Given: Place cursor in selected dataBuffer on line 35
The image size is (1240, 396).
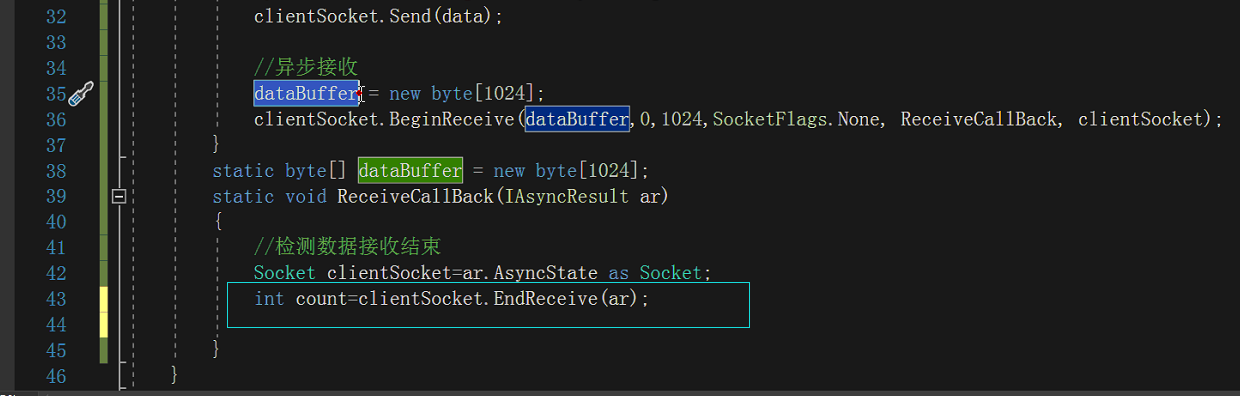Looking at the screenshot, I should (x=306, y=93).
